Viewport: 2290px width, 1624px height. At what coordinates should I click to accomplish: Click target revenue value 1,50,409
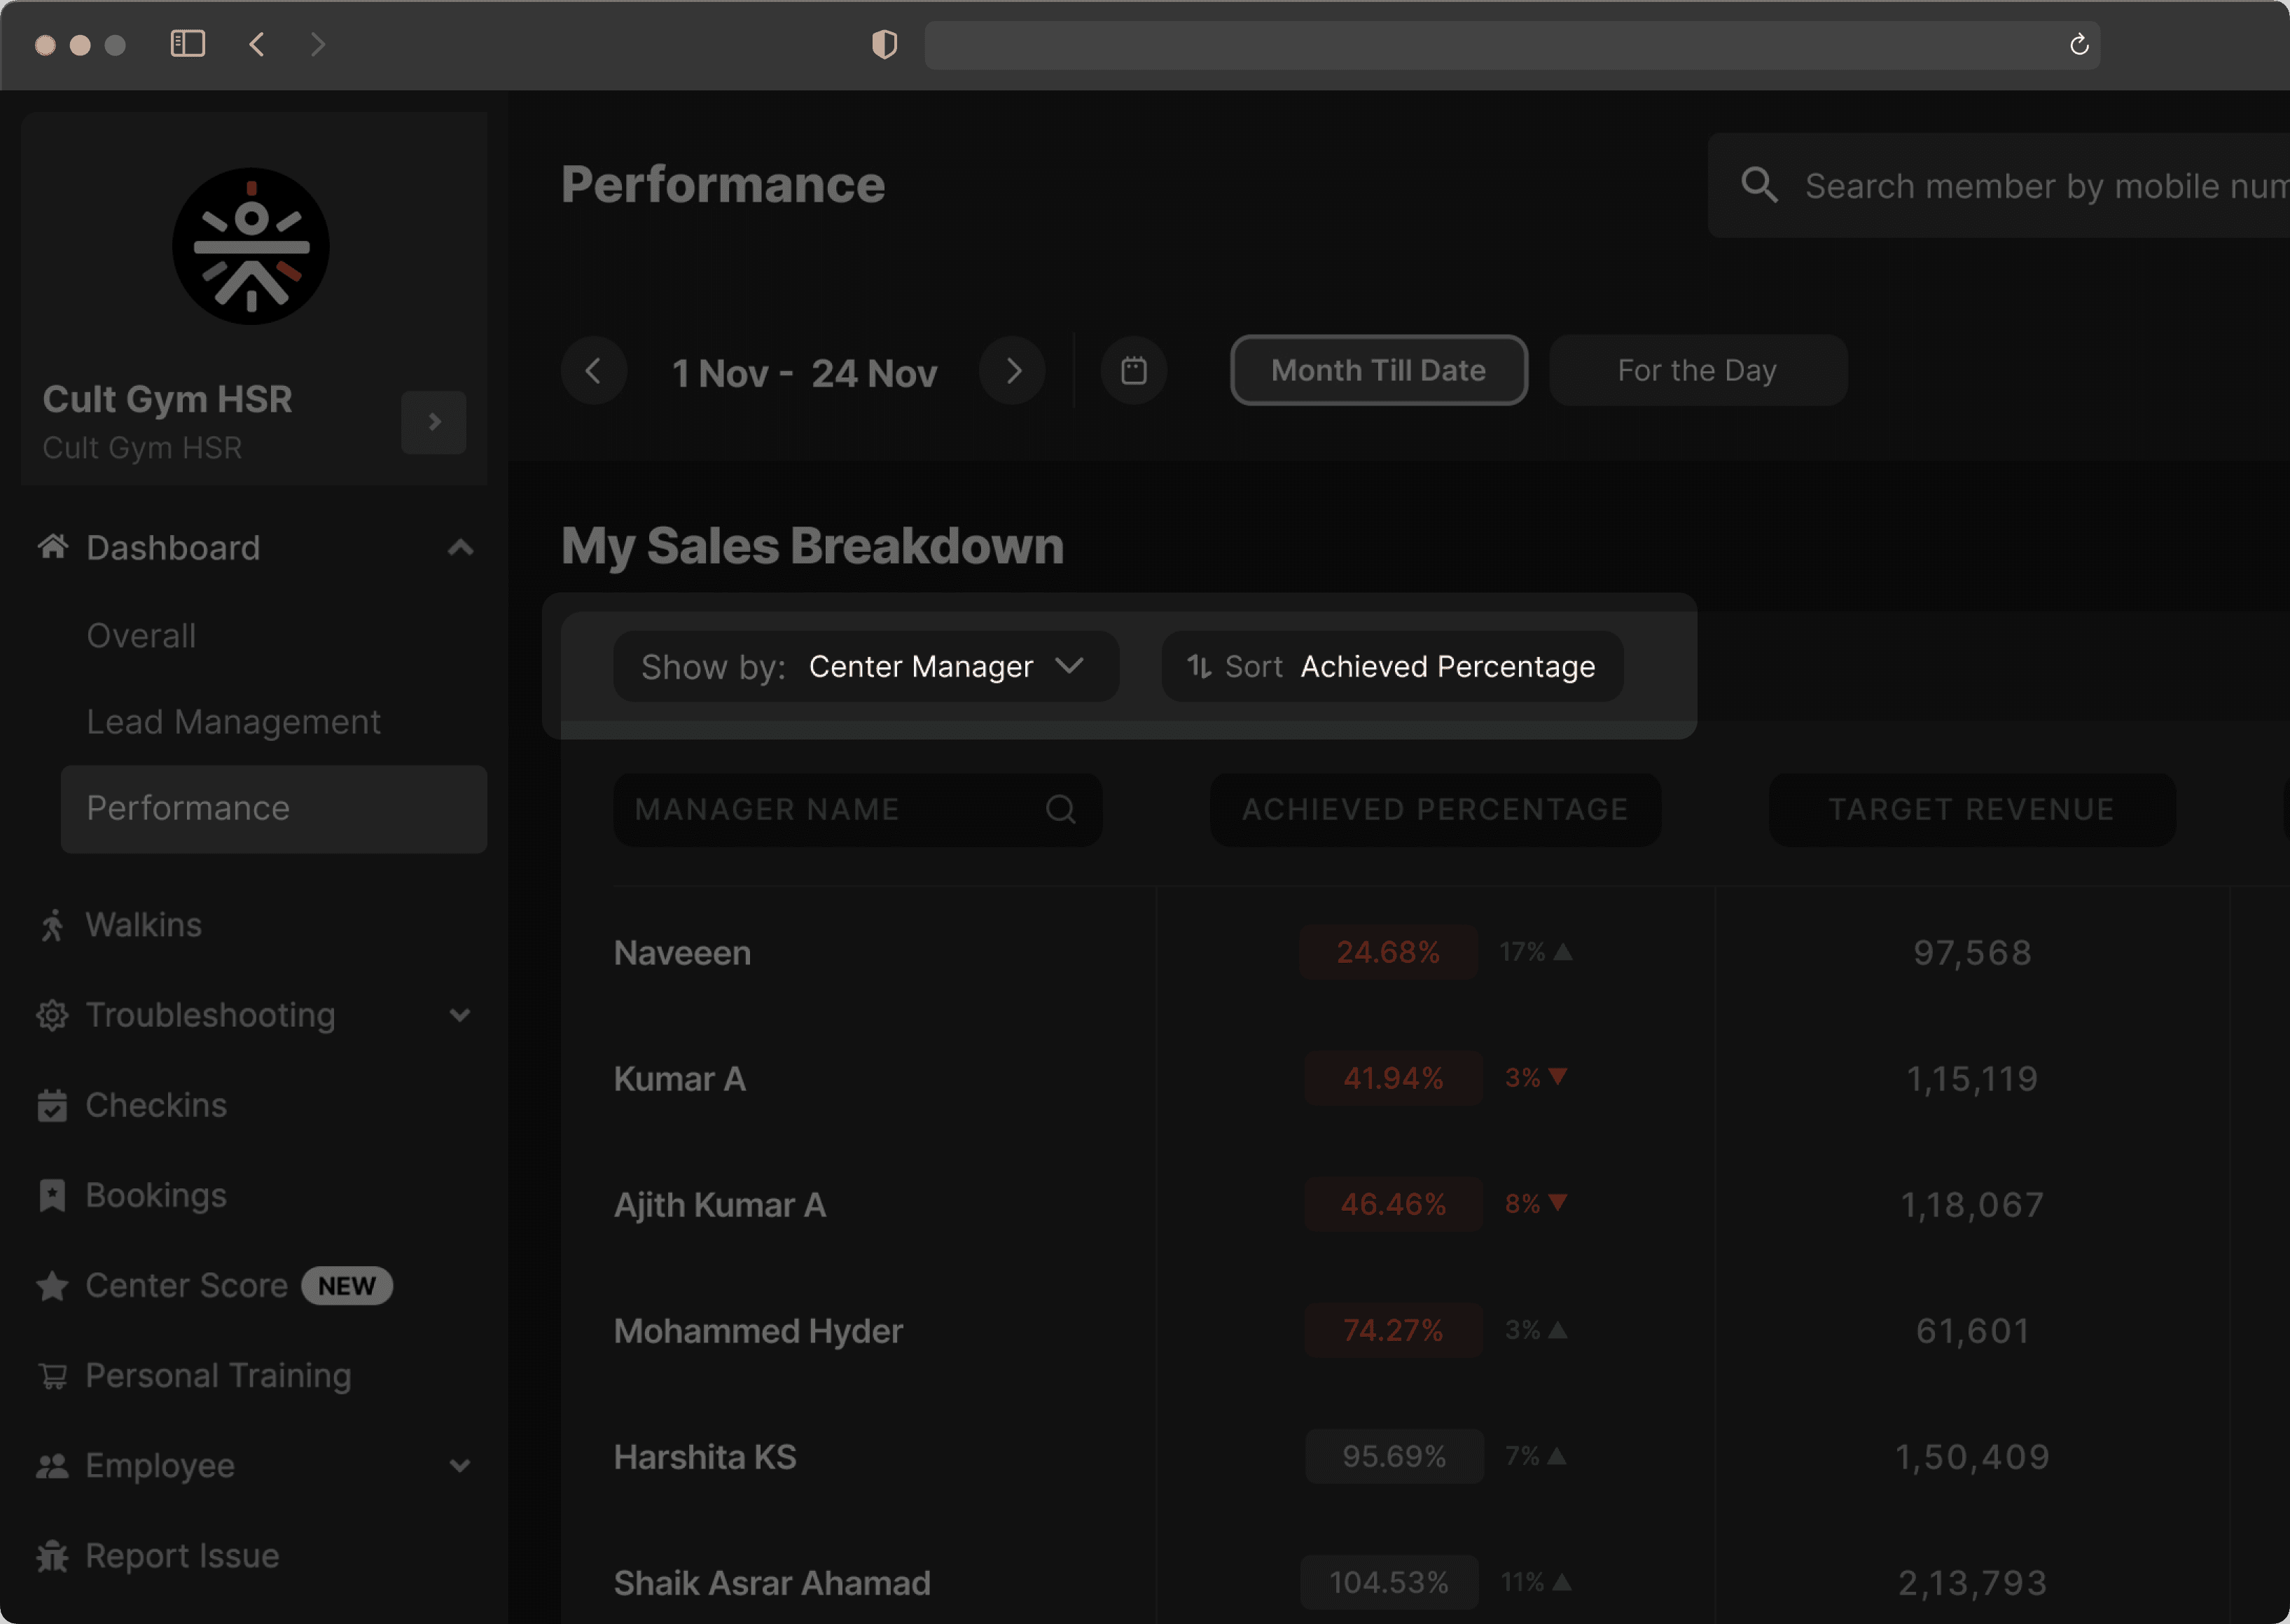[1972, 1457]
